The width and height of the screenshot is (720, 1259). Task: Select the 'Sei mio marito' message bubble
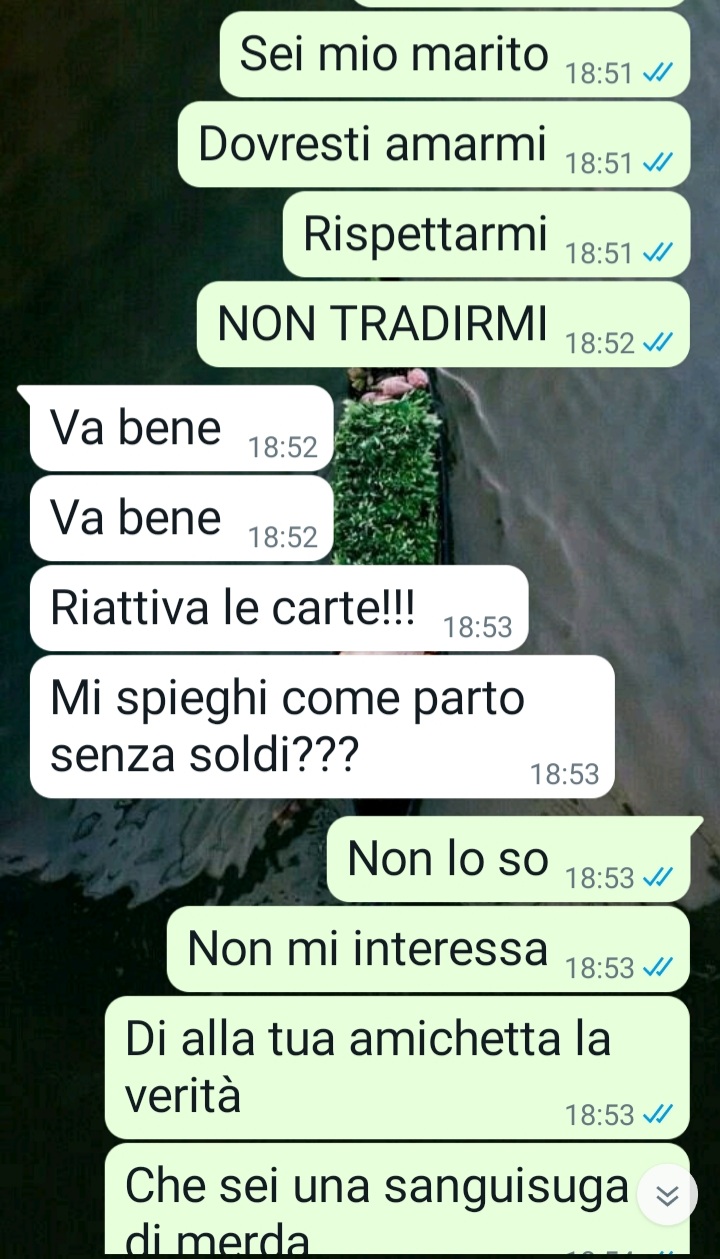click(x=455, y=55)
